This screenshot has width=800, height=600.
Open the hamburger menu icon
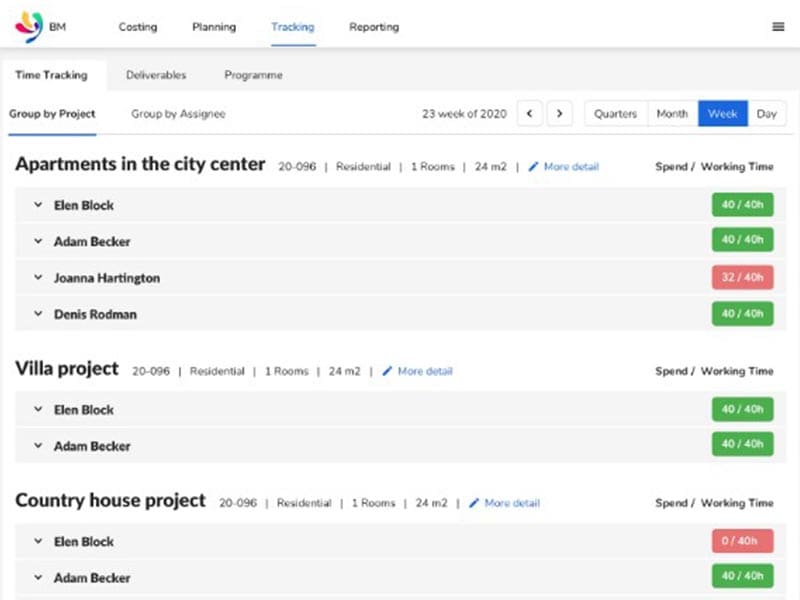[778, 27]
